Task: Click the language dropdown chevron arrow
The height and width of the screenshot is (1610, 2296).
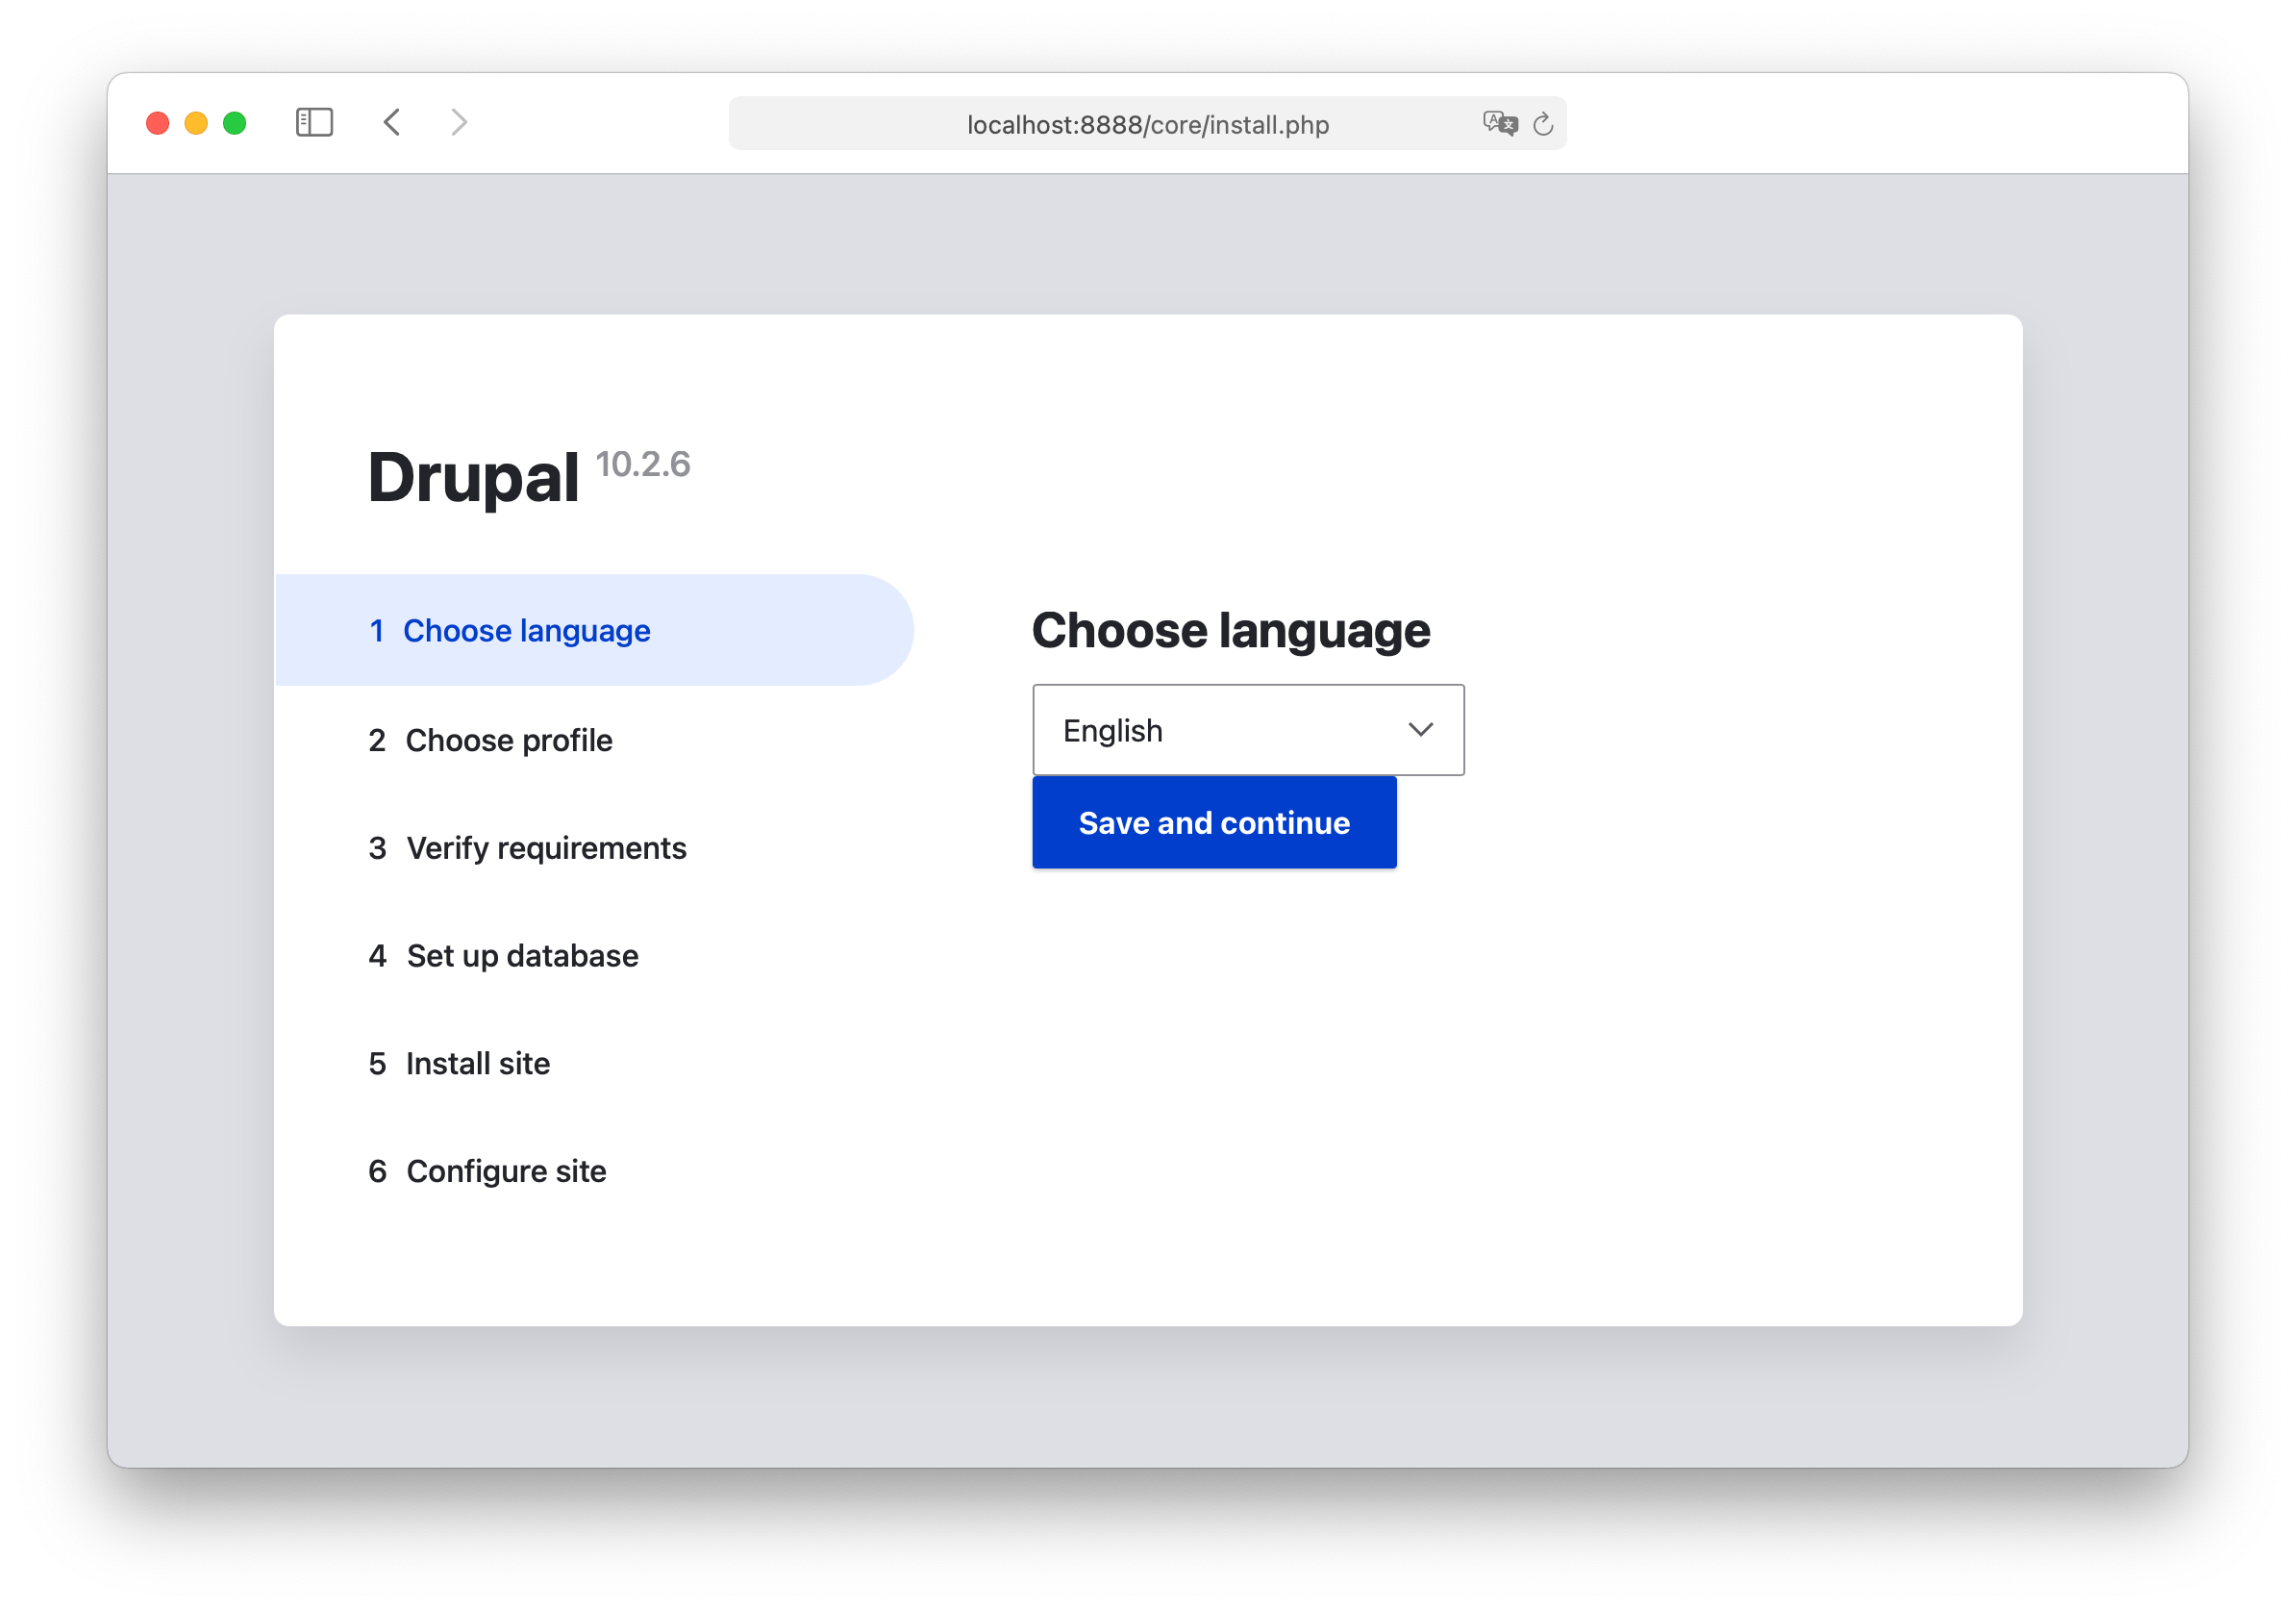Action: click(1420, 730)
